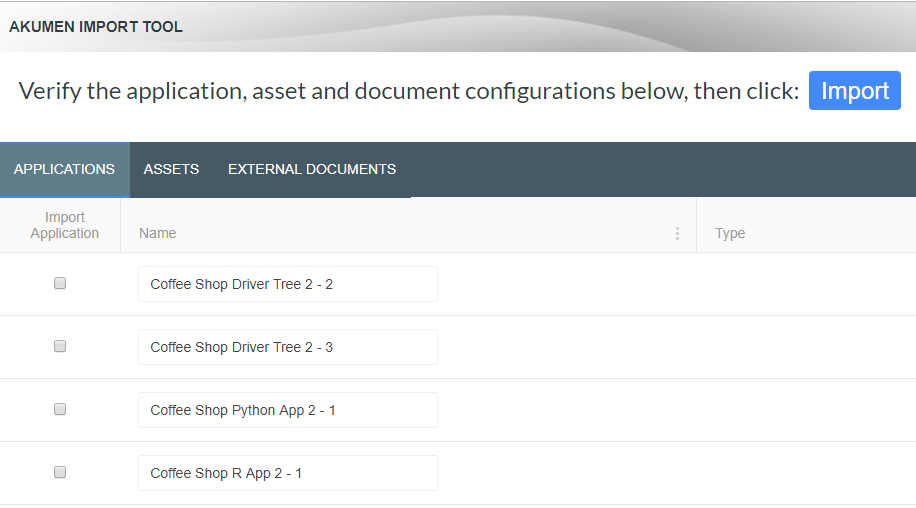The width and height of the screenshot is (916, 508).
Task: Check import box for Coffee Shop Driver Tree 2 - 2
Action: (x=60, y=284)
